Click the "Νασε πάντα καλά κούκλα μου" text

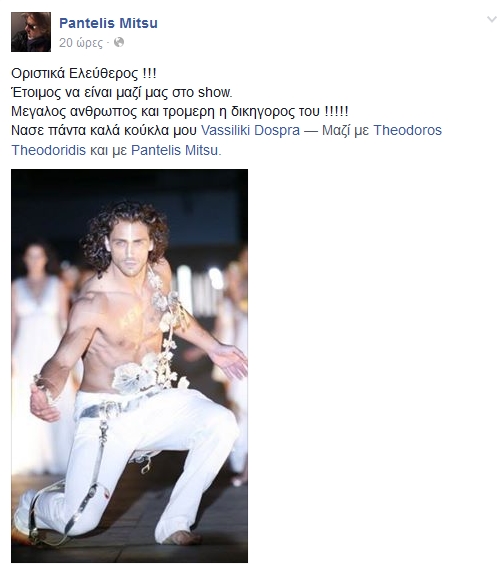click(104, 130)
